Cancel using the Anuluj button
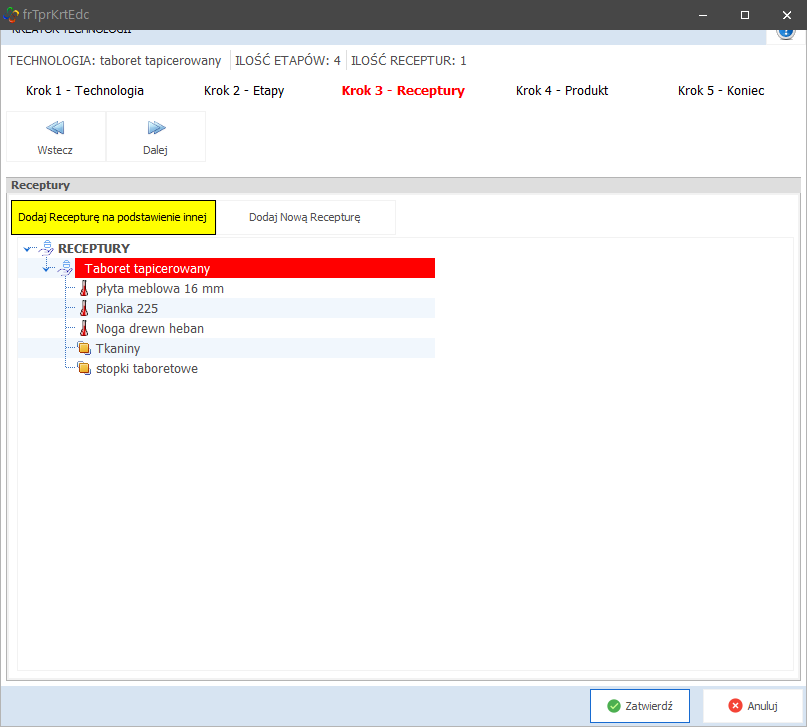This screenshot has width=807, height=727. click(x=753, y=705)
